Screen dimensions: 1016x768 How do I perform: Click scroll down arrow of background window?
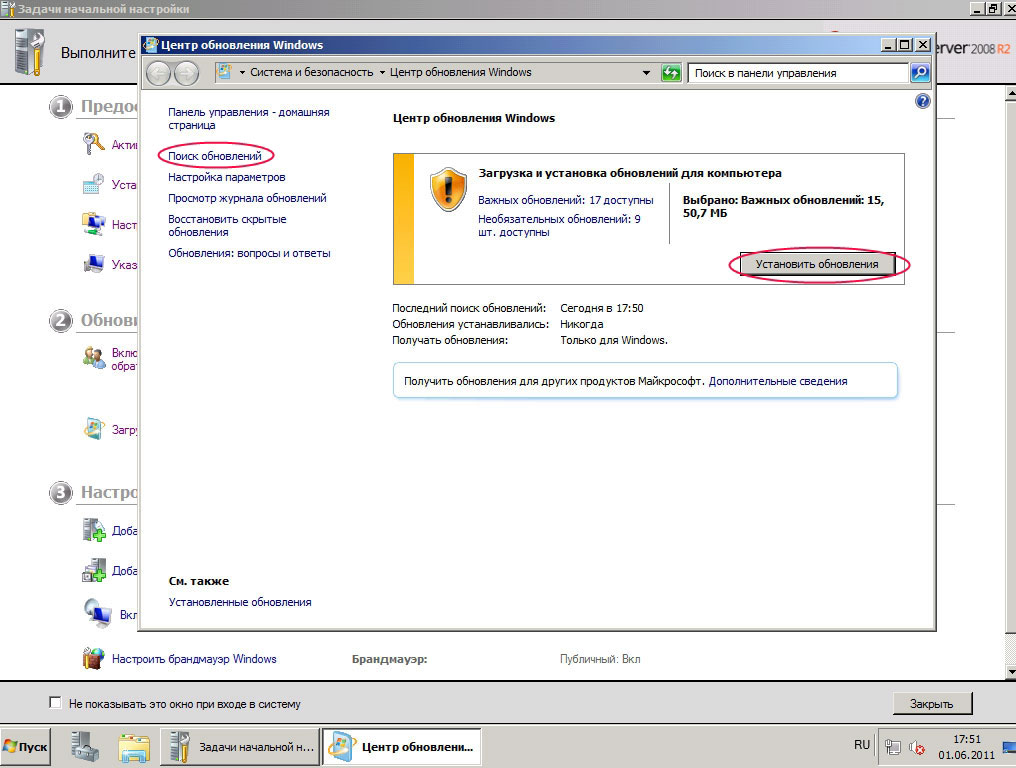1011,672
